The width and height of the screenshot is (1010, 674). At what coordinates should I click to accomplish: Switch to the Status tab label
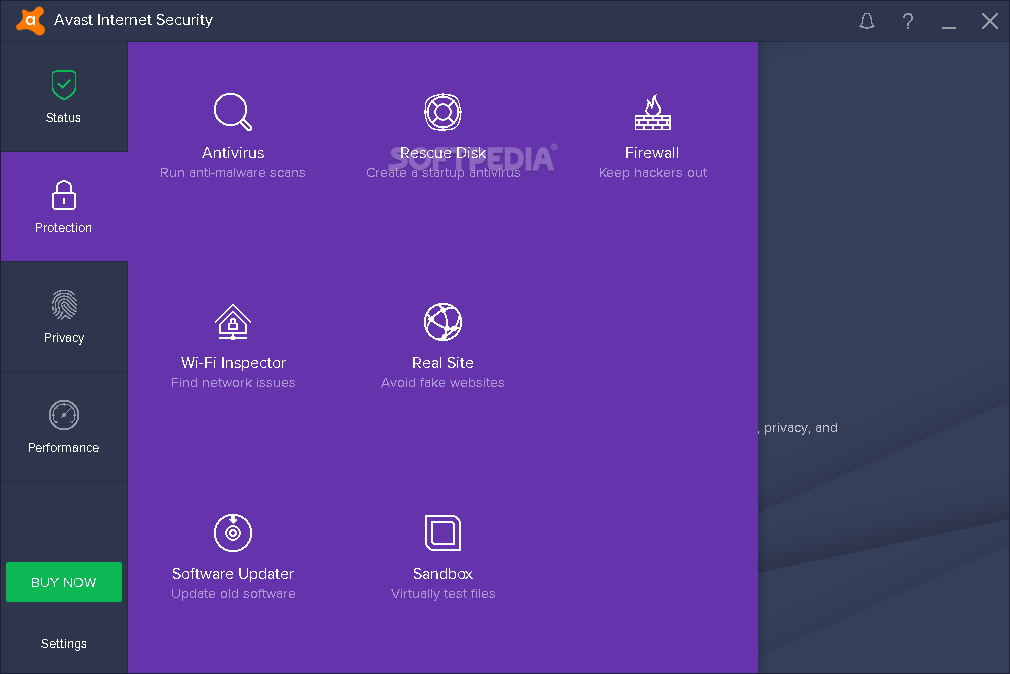(63, 118)
